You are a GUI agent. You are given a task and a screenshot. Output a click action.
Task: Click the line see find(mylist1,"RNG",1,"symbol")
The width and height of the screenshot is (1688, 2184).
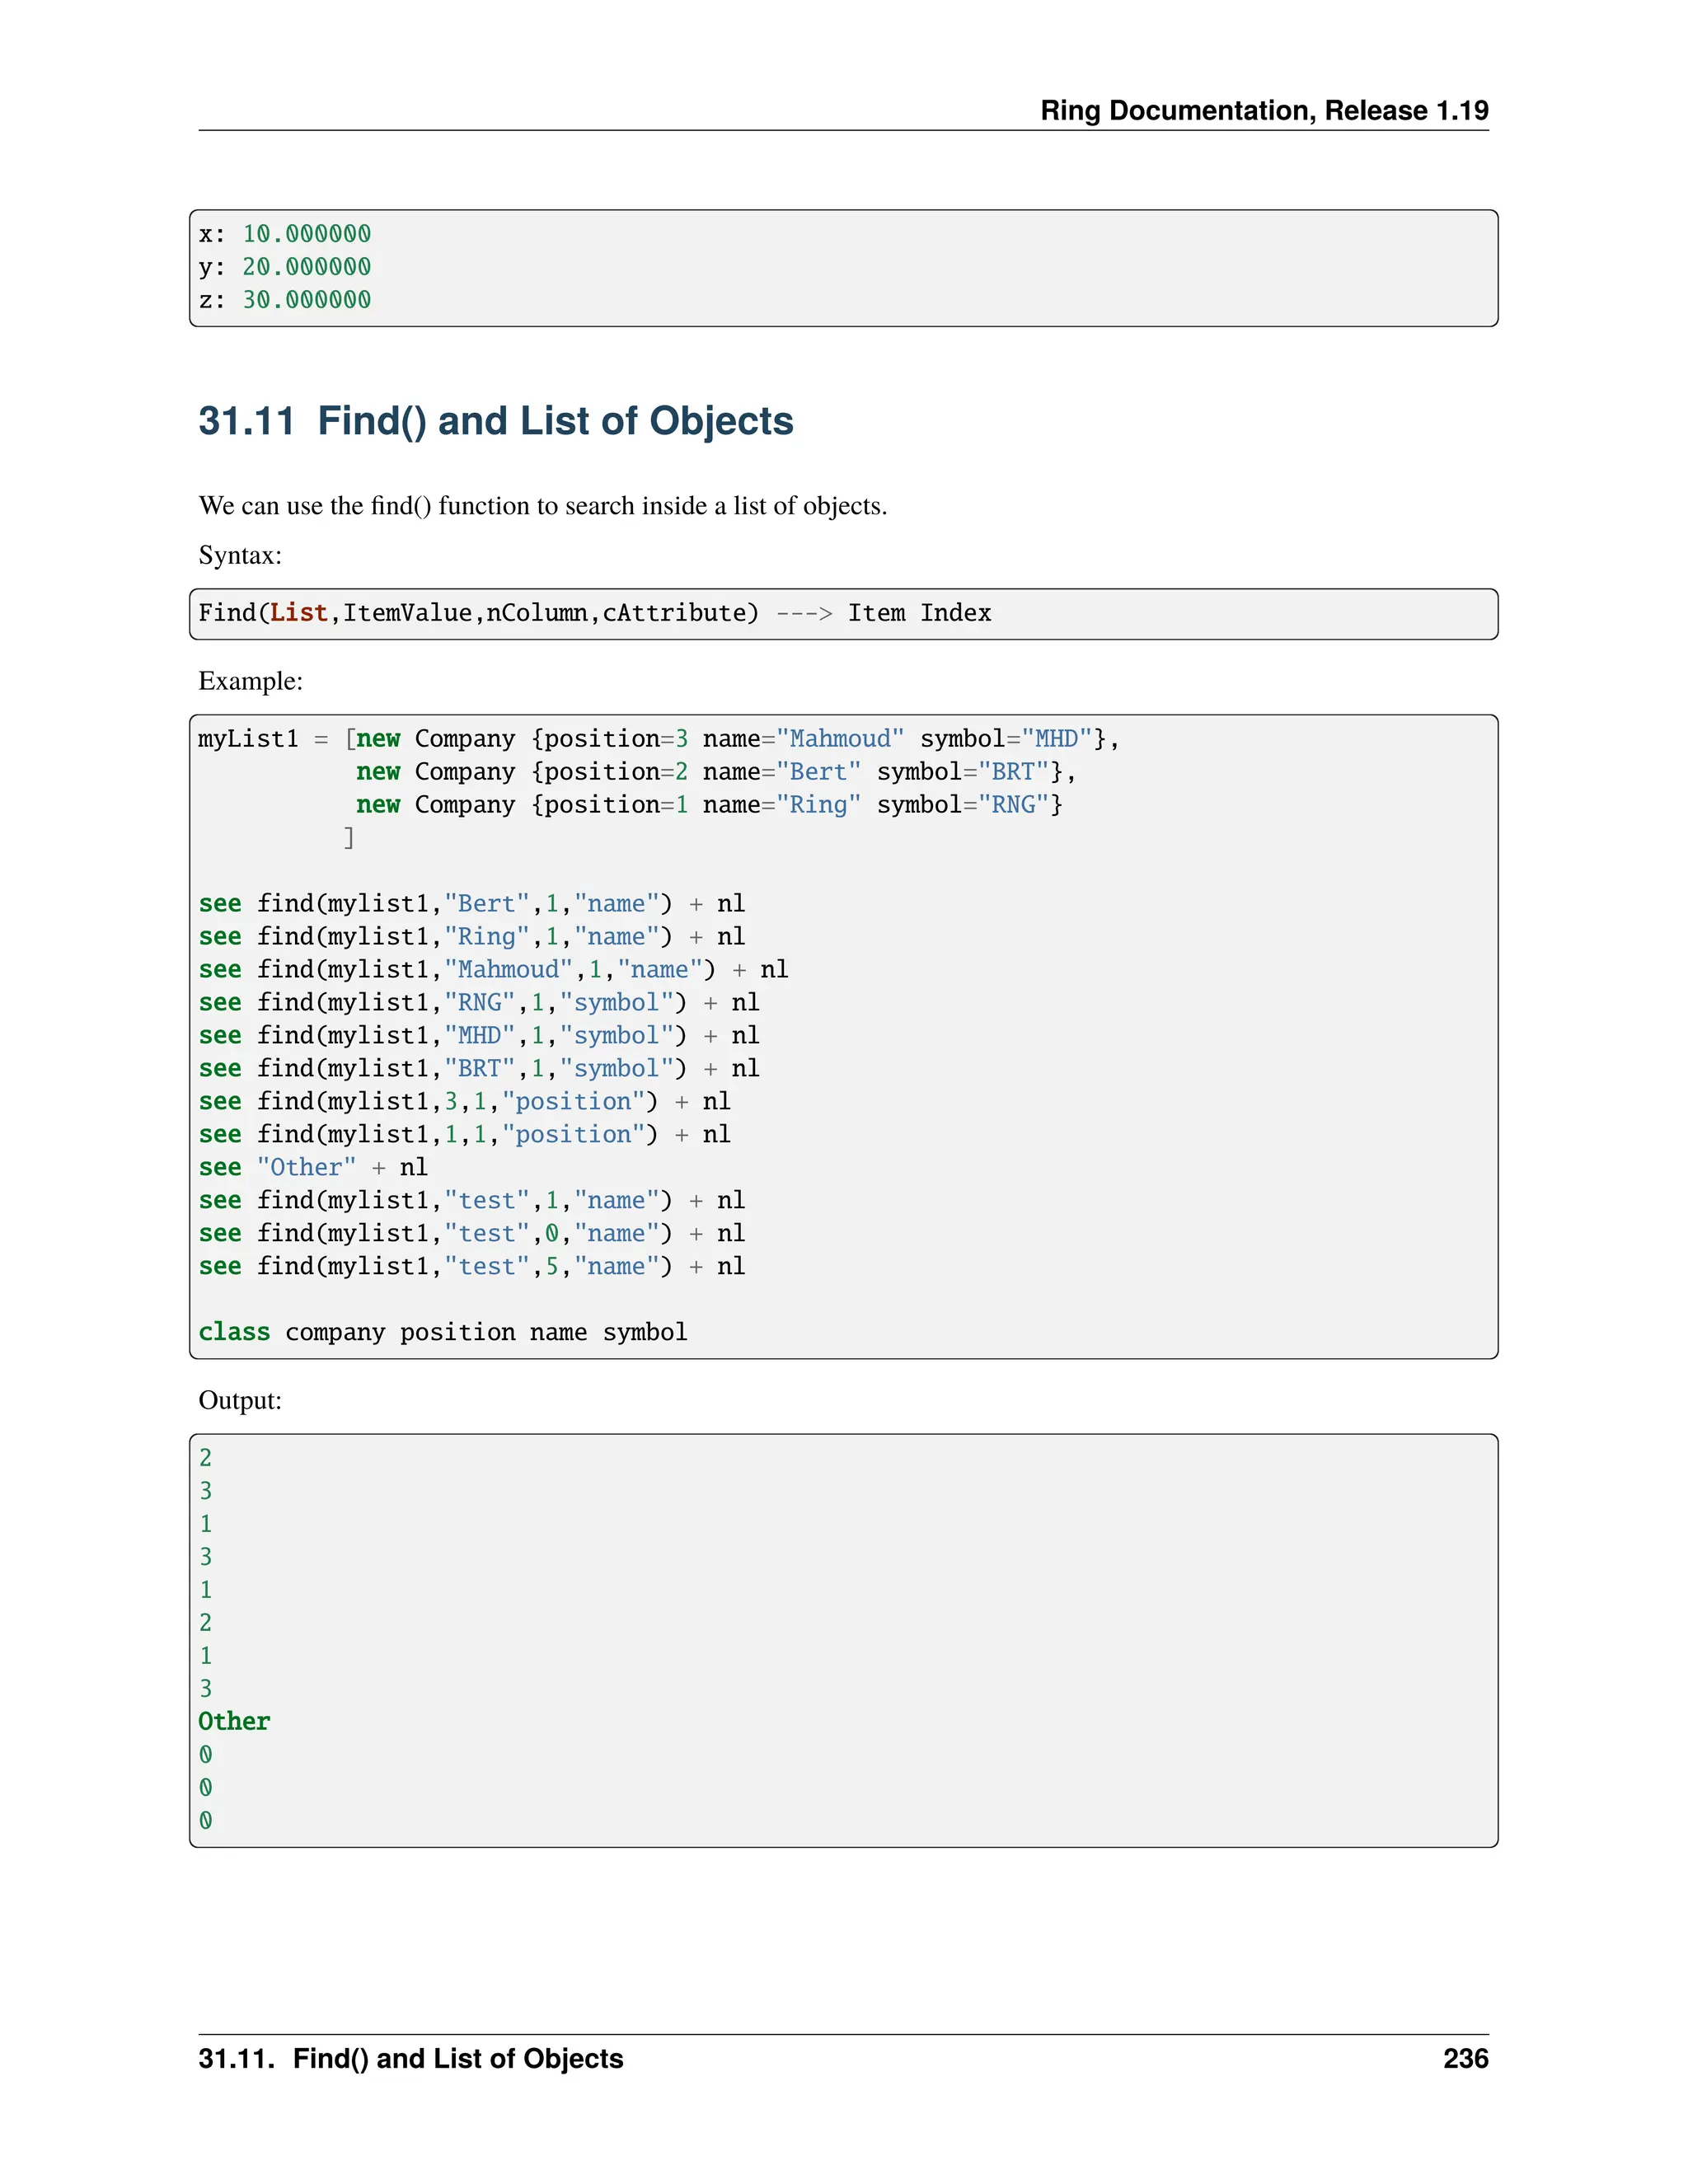pyautogui.click(x=479, y=1003)
